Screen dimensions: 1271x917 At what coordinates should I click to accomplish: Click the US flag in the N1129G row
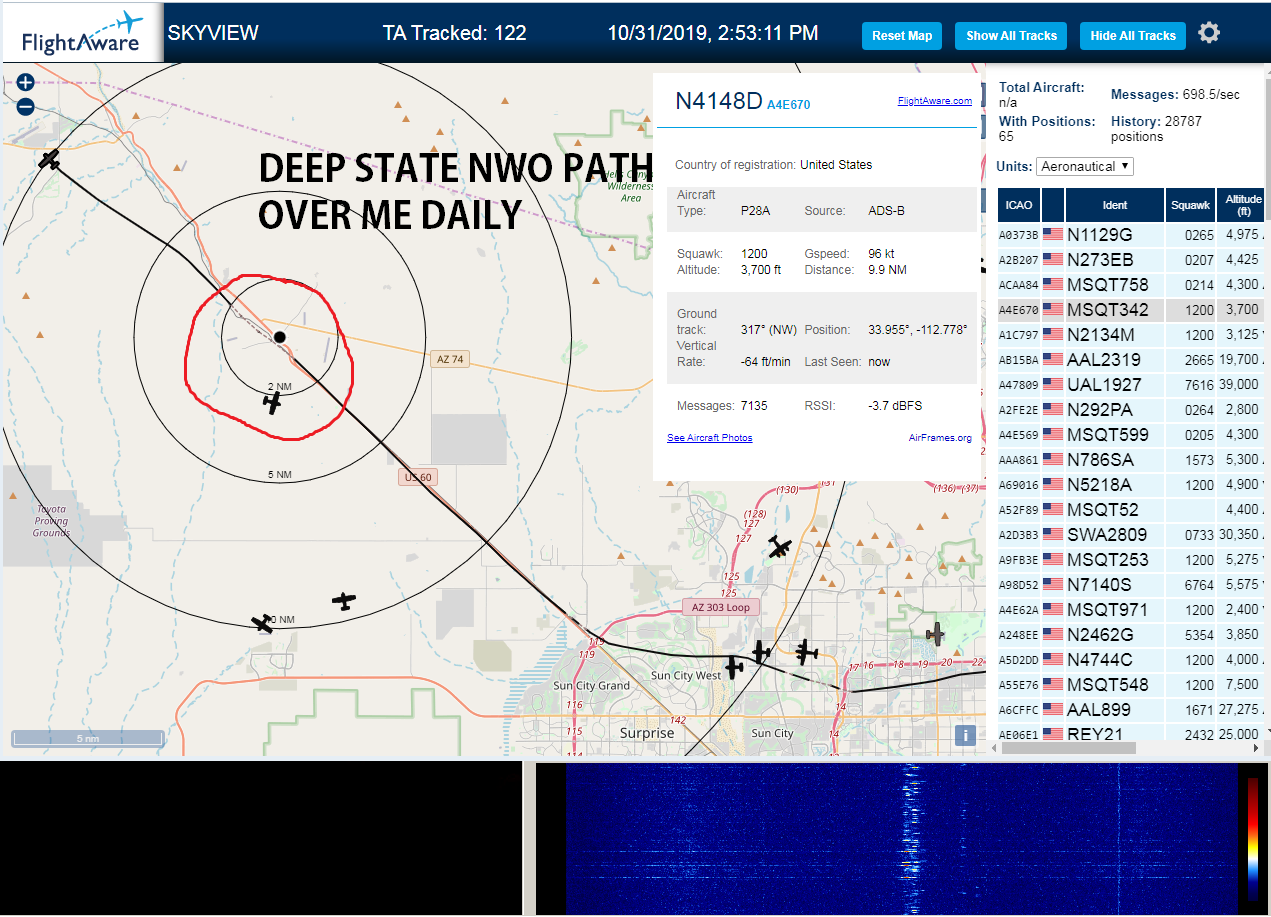1053,234
